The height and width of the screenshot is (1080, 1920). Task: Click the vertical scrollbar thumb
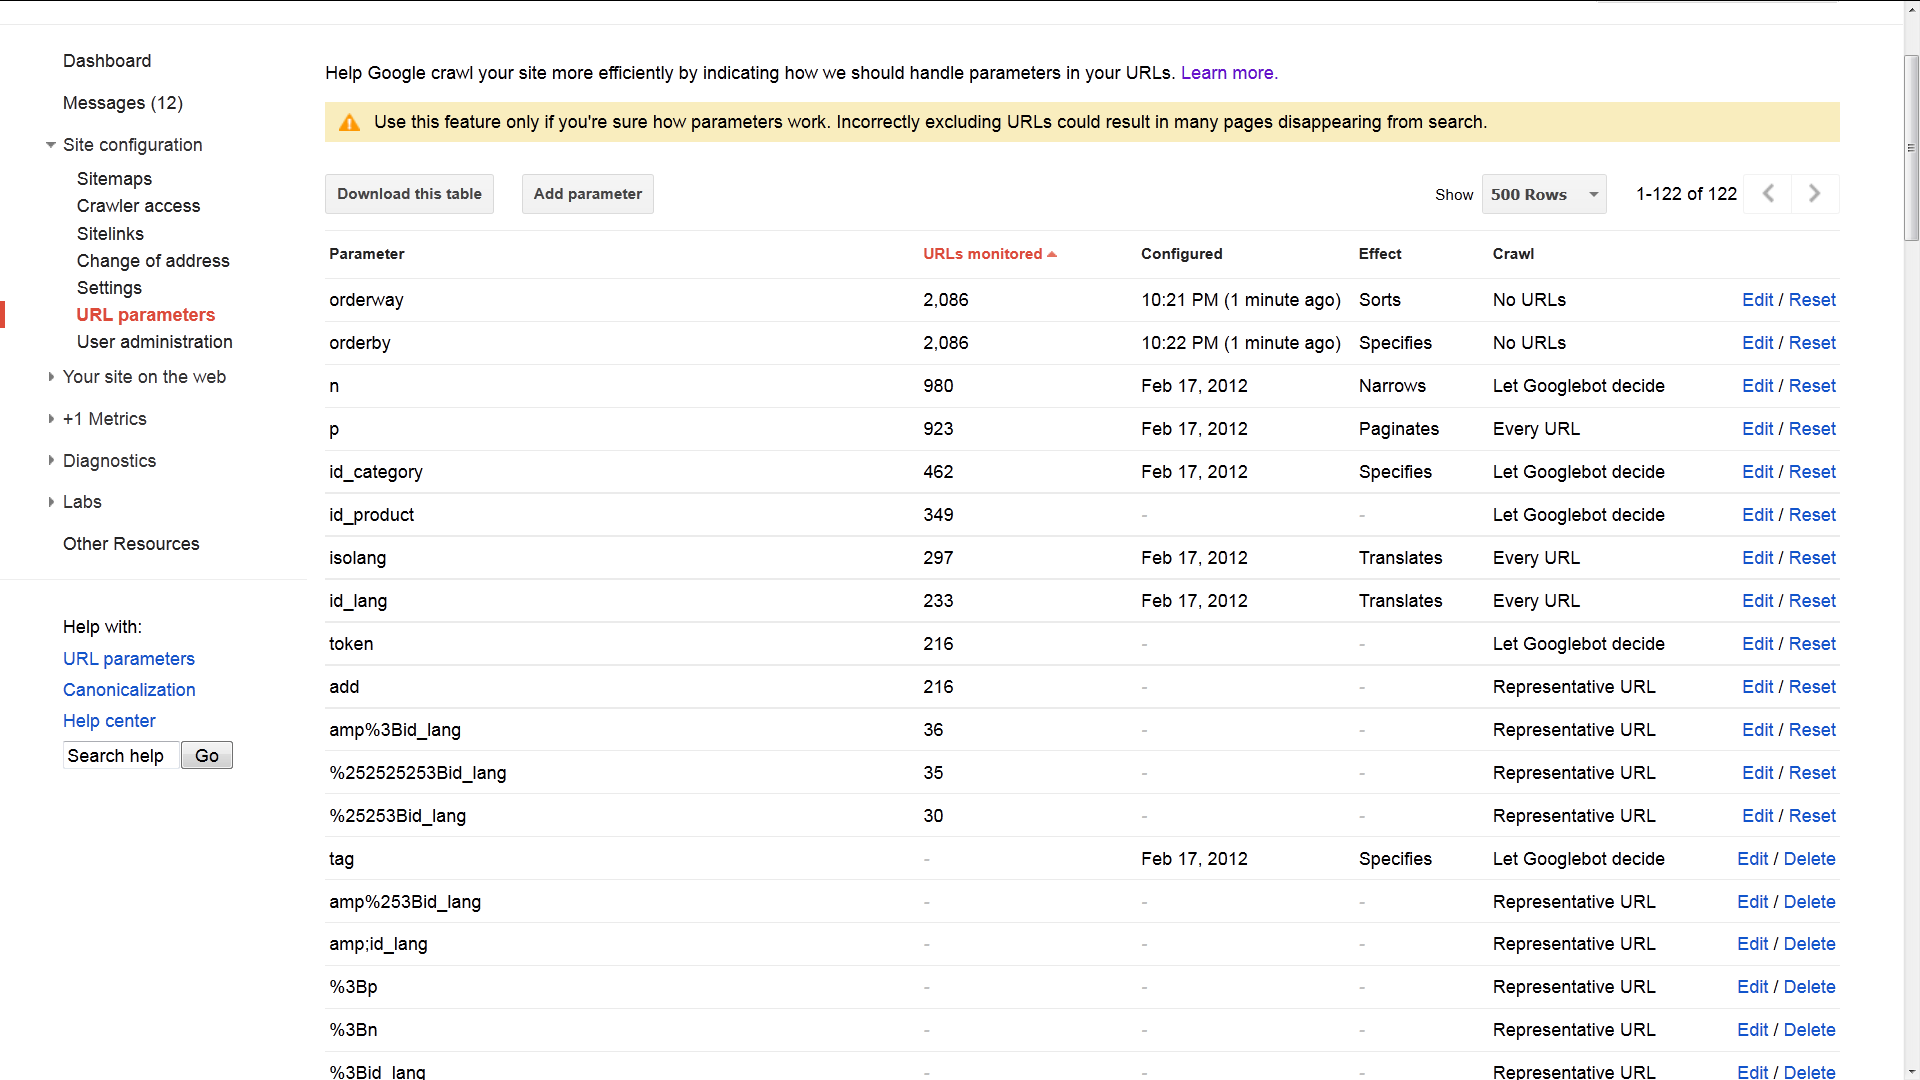(x=1911, y=148)
